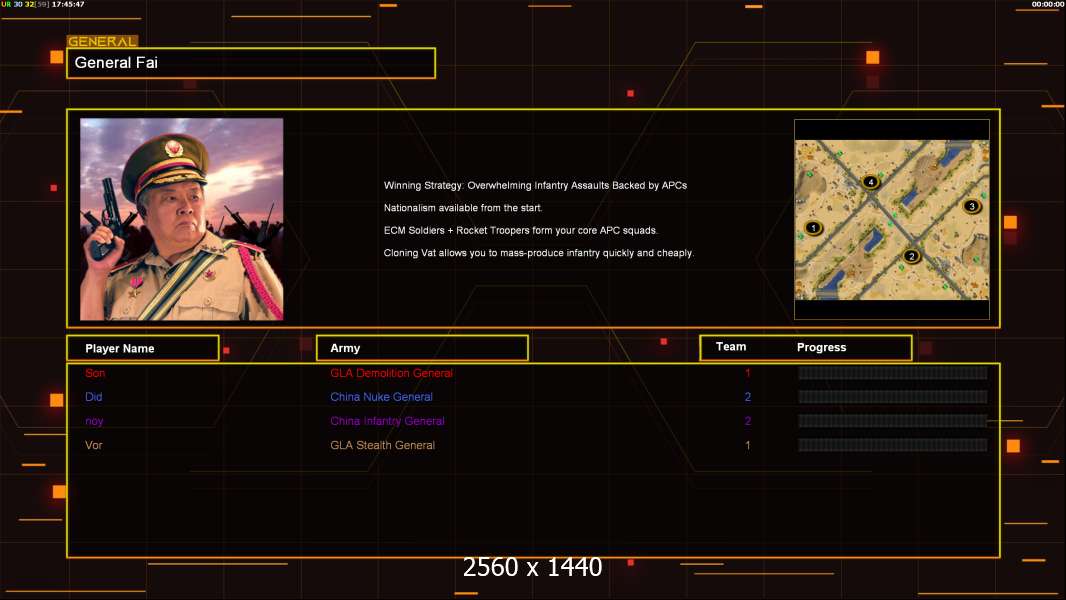The image size is (1066, 600).
Task: Click team number for player noy
Action: pyautogui.click(x=748, y=421)
